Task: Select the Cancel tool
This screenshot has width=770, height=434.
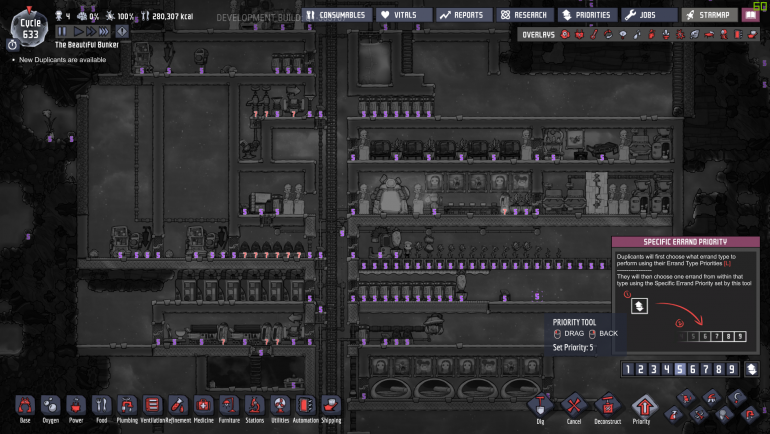Action: click(x=574, y=407)
